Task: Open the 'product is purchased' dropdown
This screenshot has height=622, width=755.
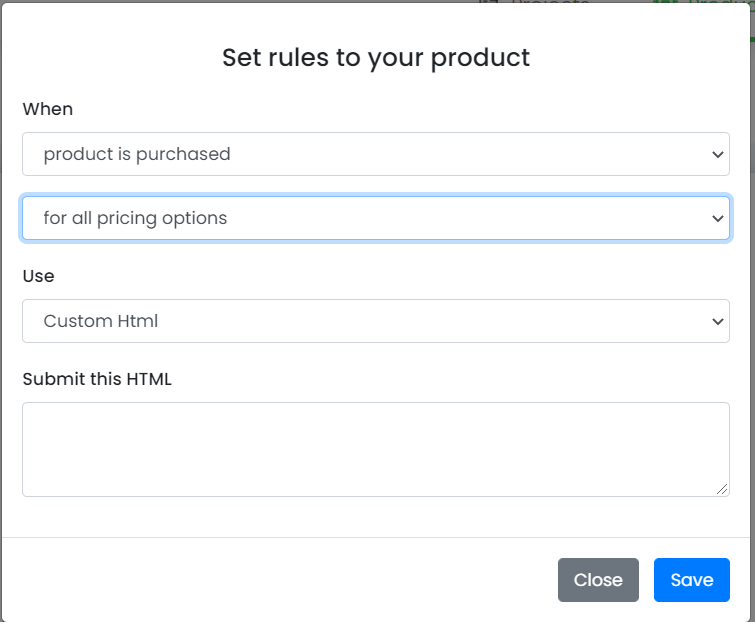Action: (375, 154)
